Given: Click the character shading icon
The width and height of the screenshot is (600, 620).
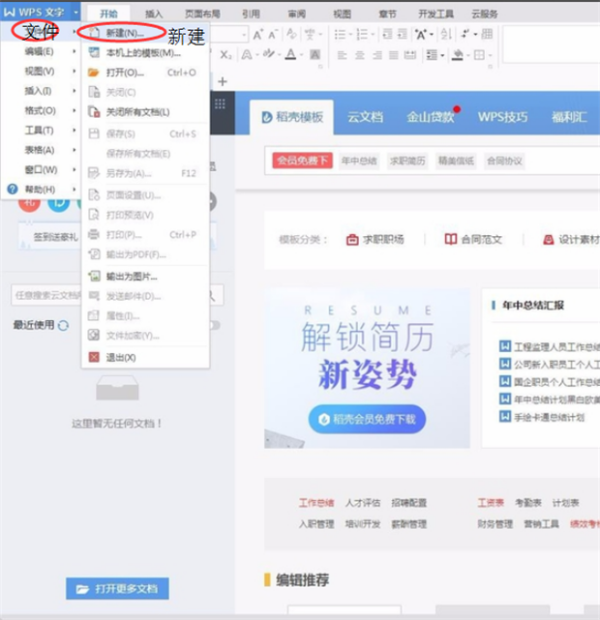Looking at the screenshot, I should tap(315, 55).
